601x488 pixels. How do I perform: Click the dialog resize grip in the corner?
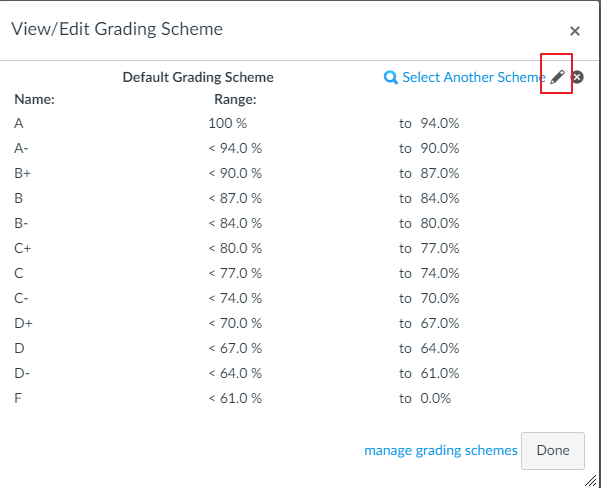[591, 480]
